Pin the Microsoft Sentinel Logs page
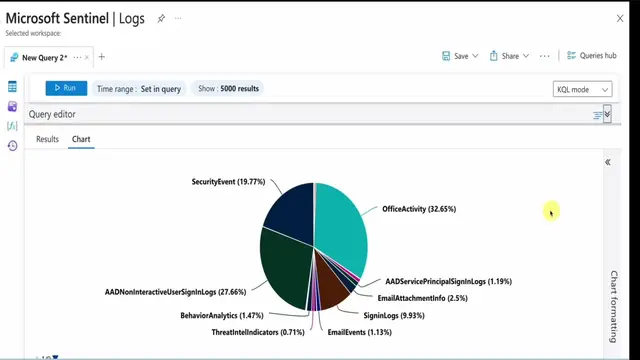Image resolution: width=640 pixels, height=360 pixels. tap(161, 18)
